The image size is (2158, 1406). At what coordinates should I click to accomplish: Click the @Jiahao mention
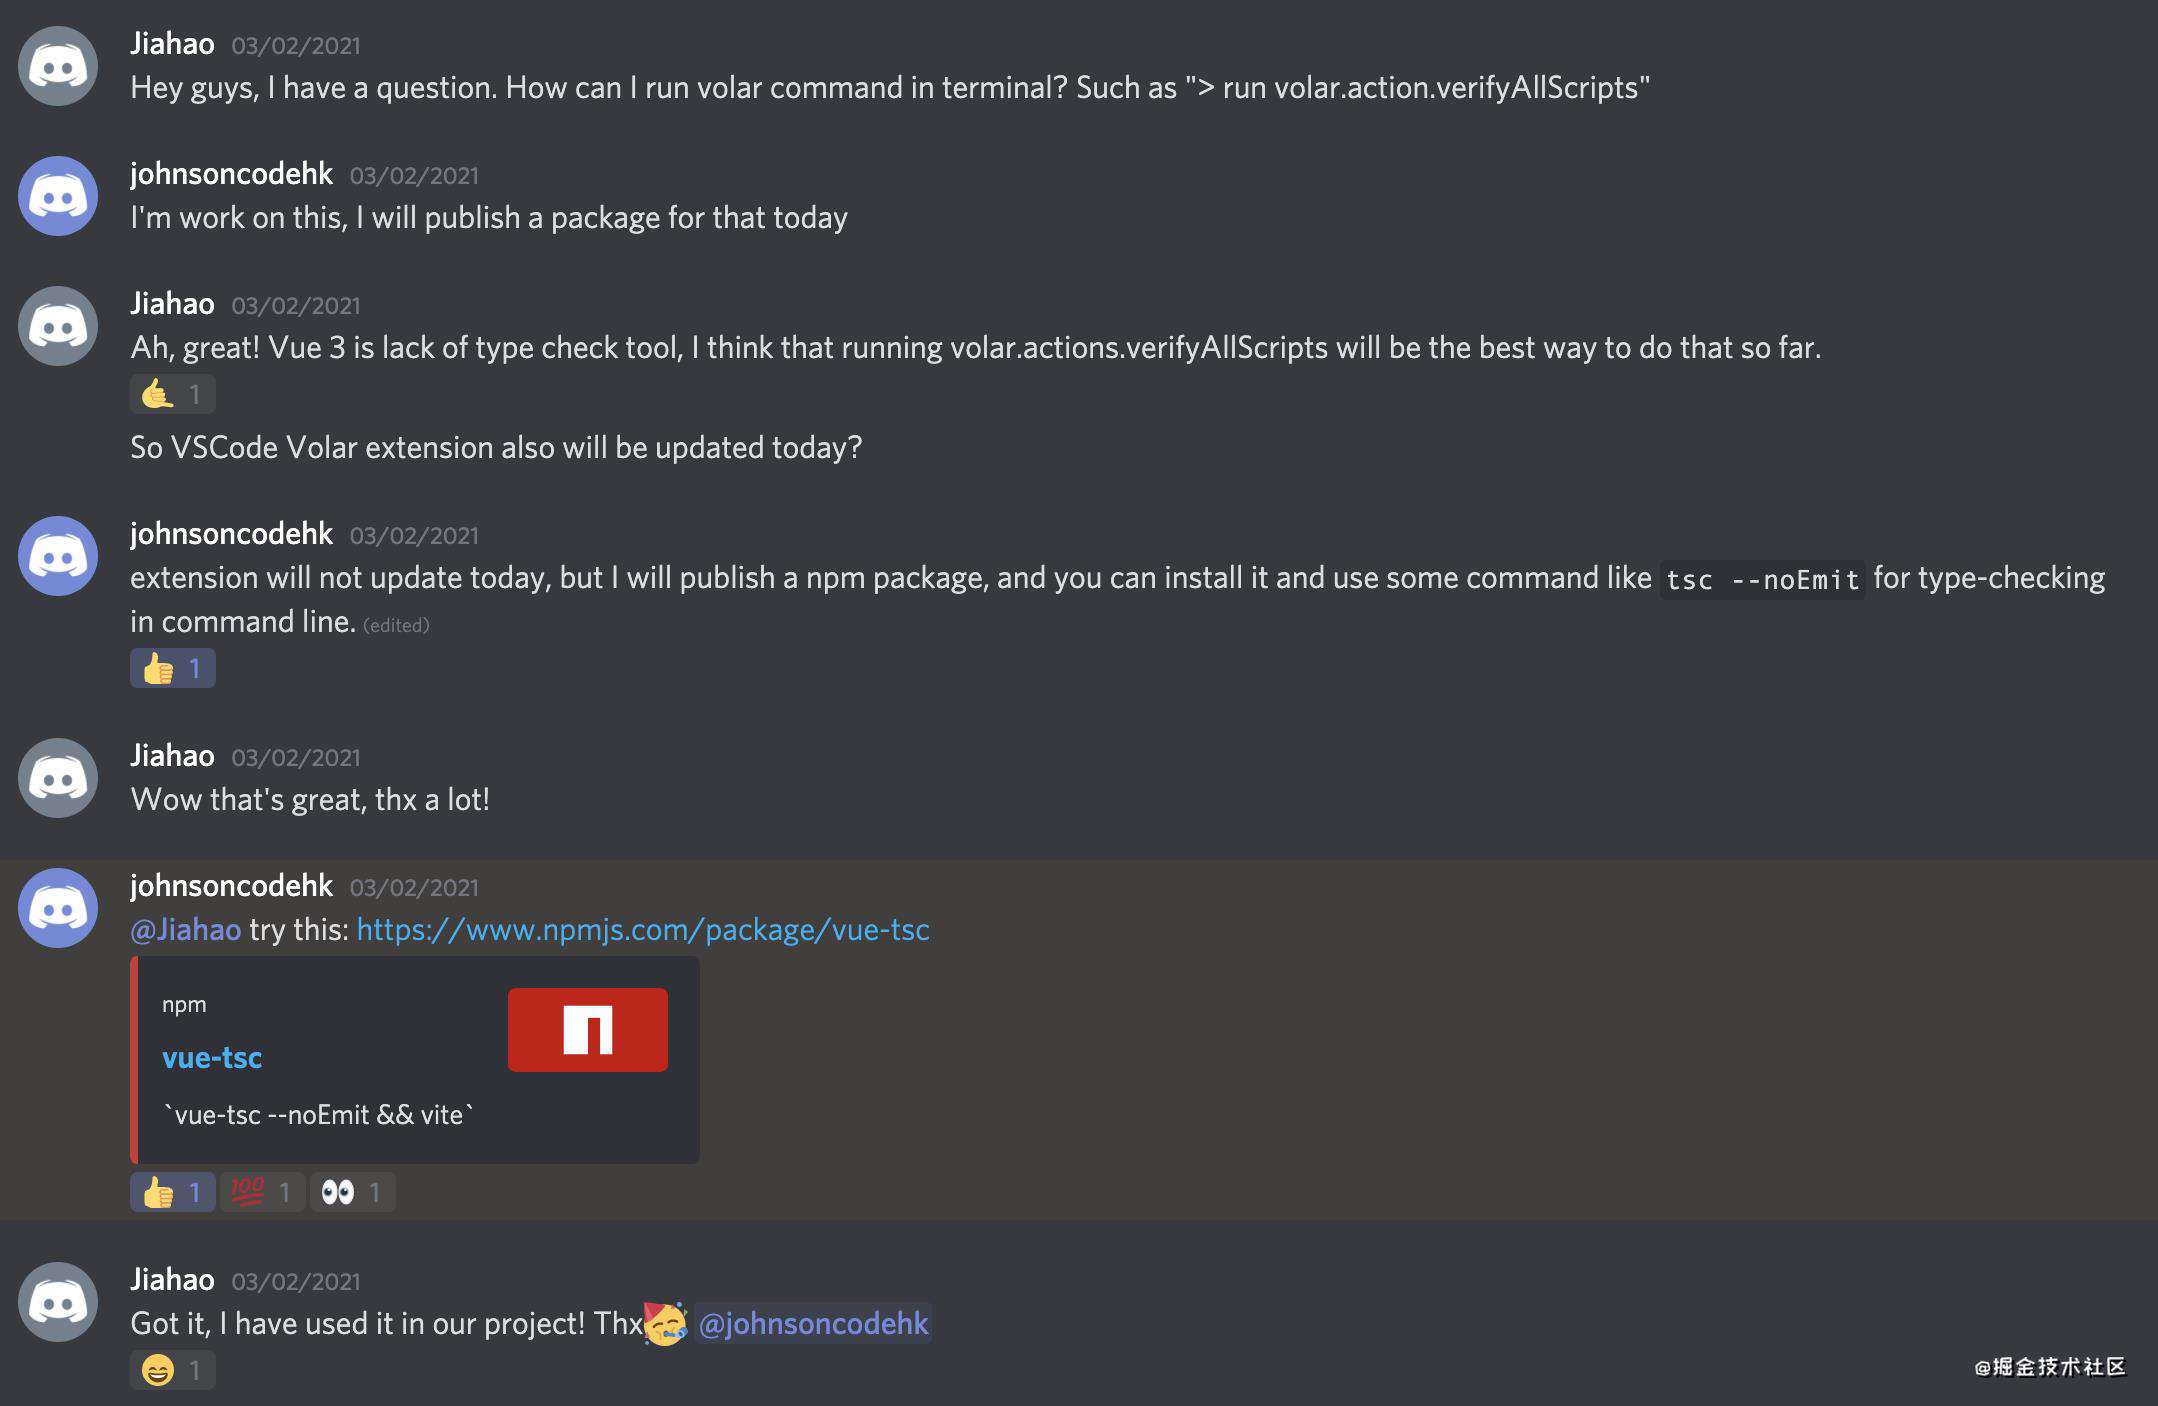pos(186,930)
